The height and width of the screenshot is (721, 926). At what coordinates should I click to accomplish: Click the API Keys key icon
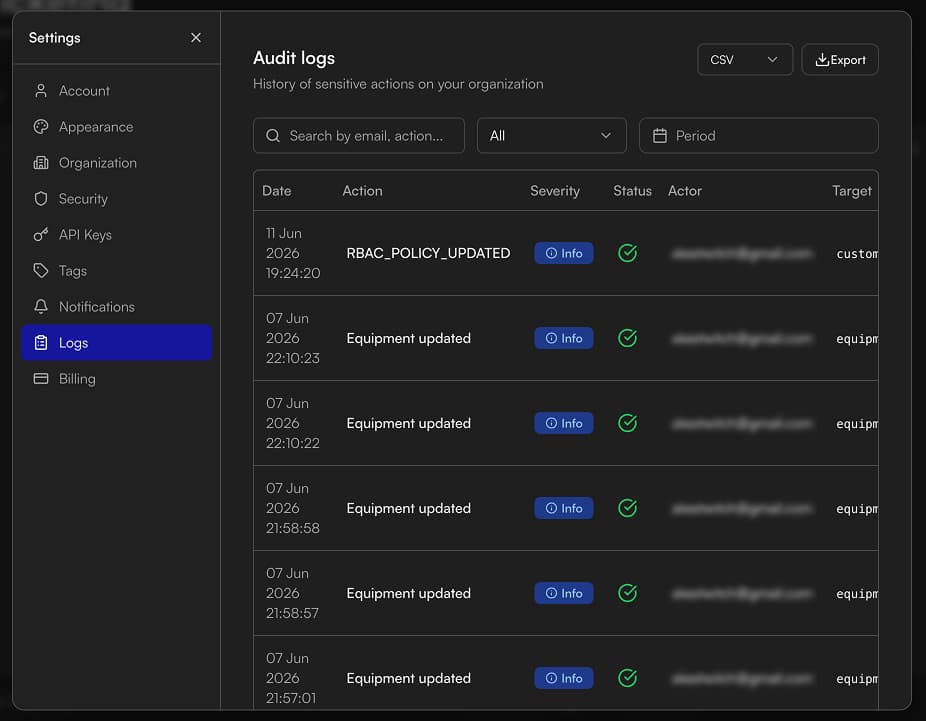41,234
